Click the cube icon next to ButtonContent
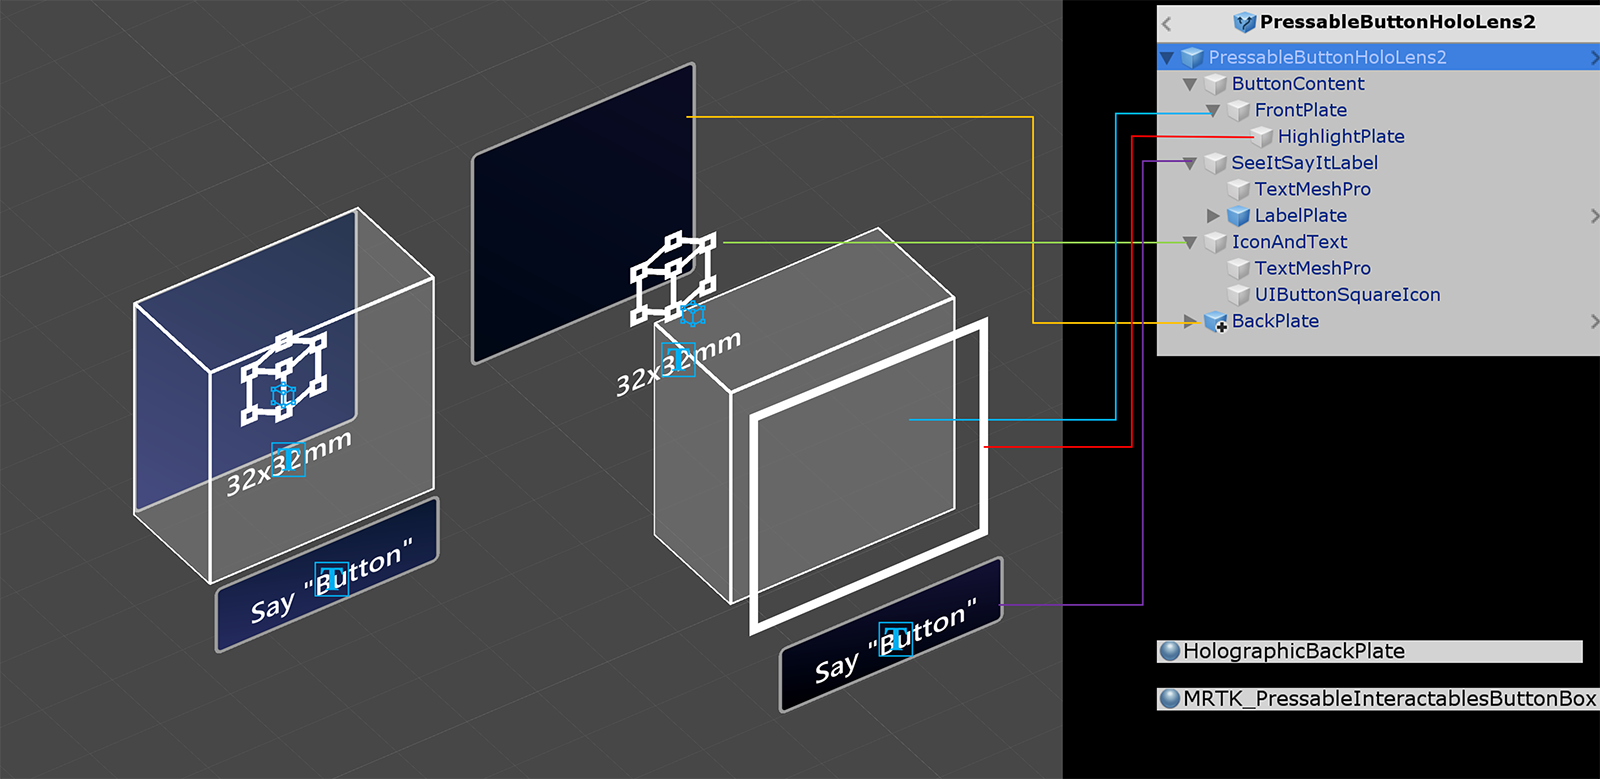1600x779 pixels. pos(1215,84)
